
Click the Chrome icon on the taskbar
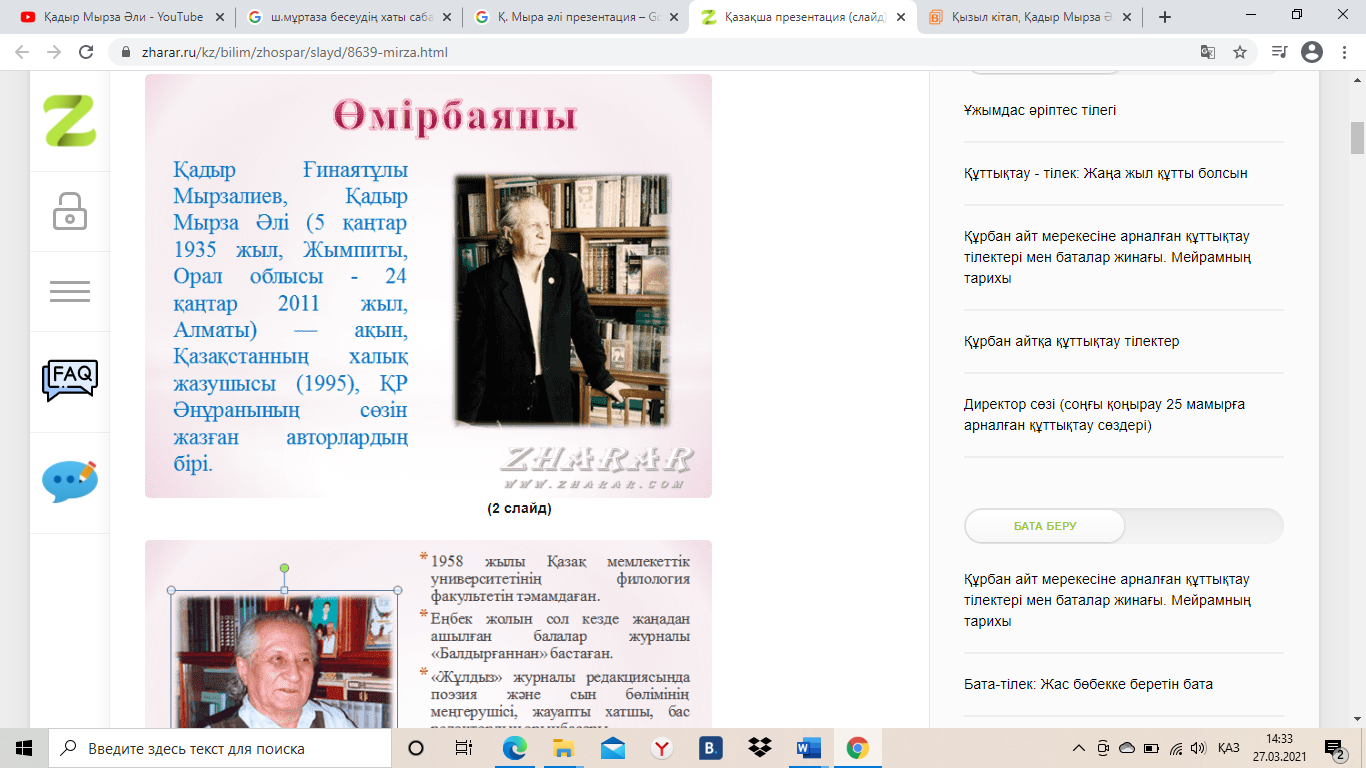tap(857, 748)
